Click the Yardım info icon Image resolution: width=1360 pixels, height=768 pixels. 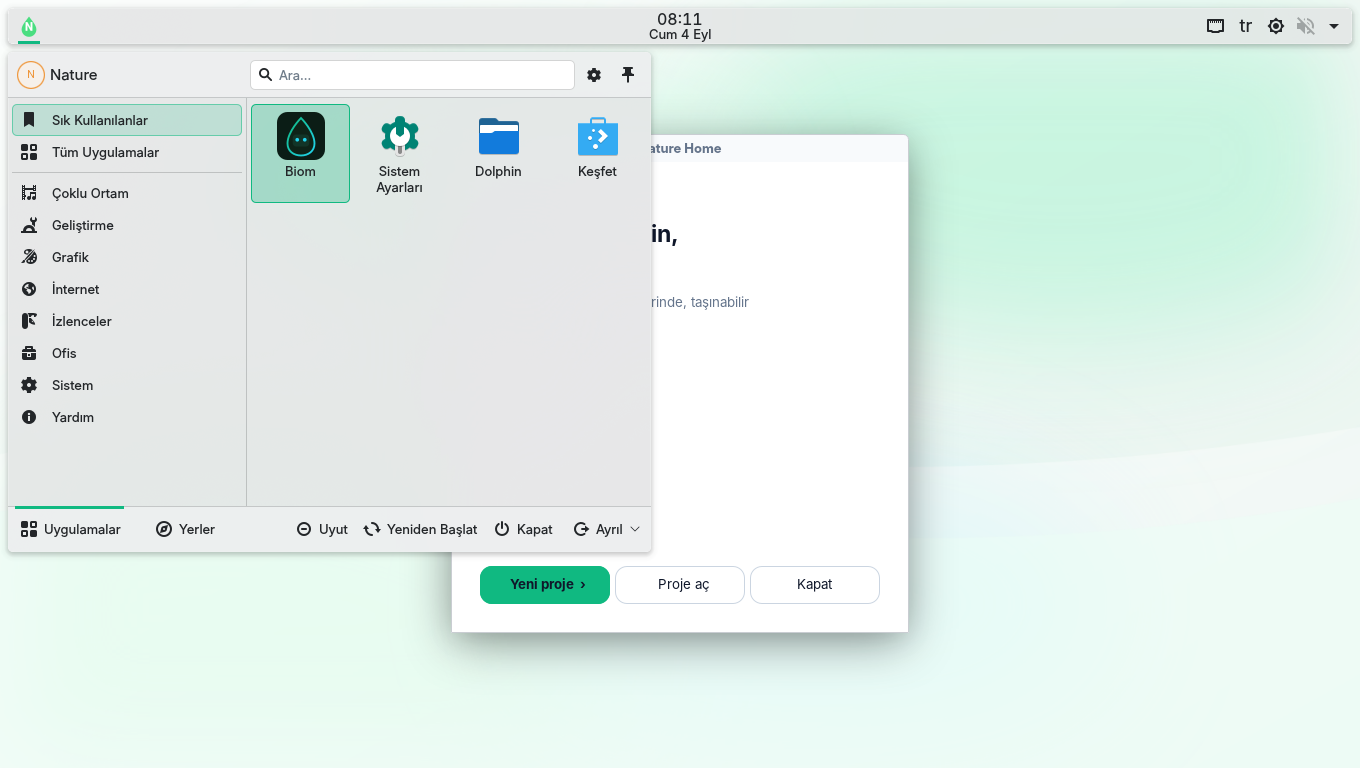[29, 417]
